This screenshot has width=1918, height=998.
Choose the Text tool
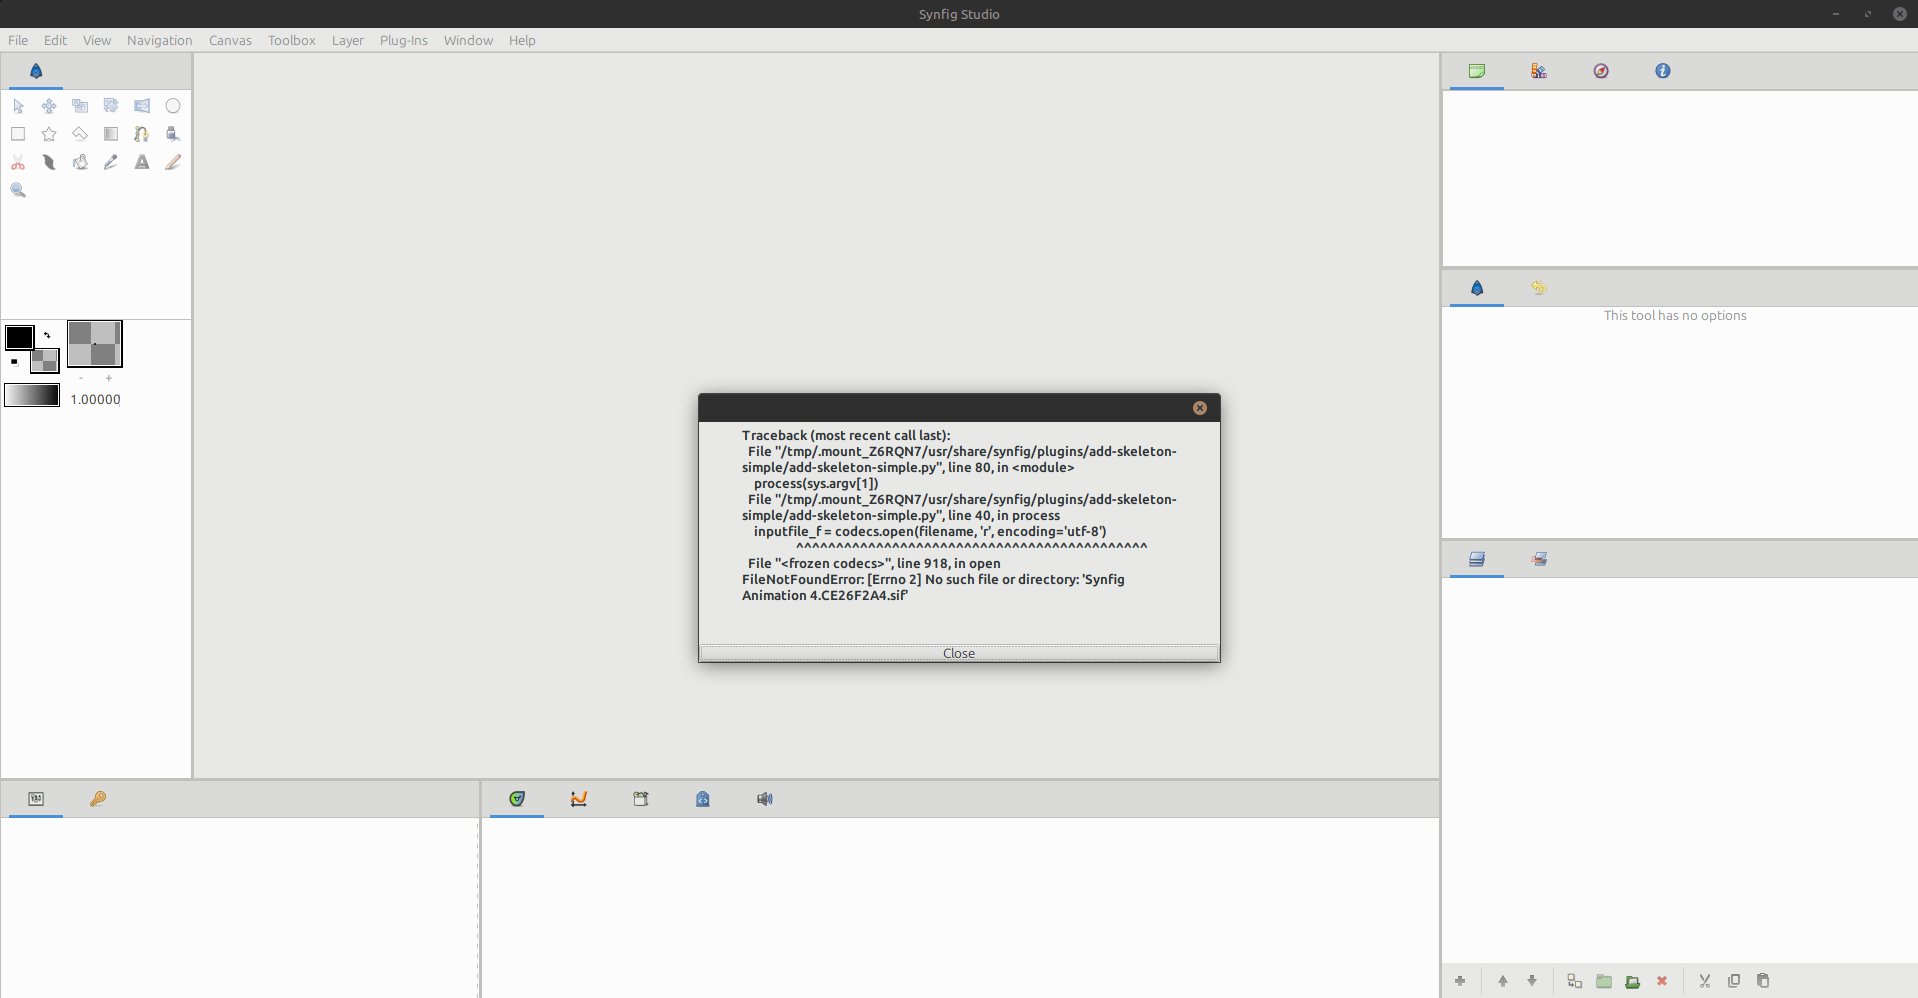[142, 162]
